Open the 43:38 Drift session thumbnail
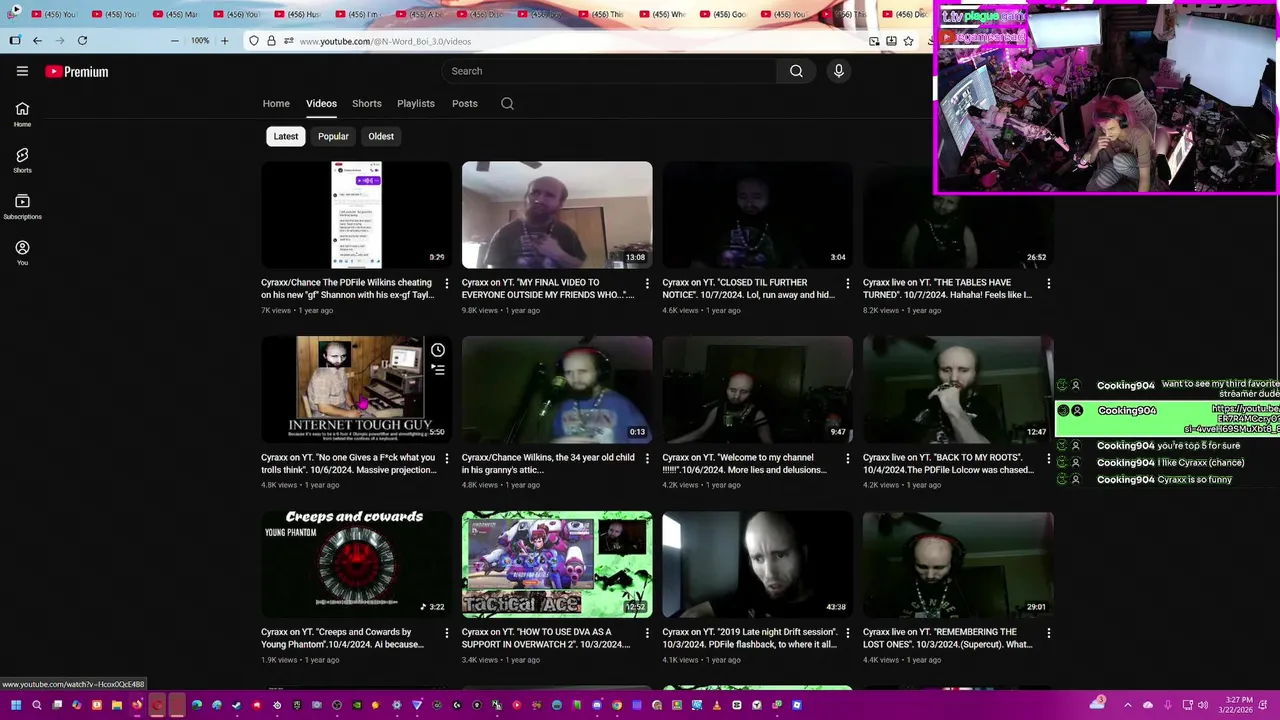The height and width of the screenshot is (720, 1280). (757, 564)
